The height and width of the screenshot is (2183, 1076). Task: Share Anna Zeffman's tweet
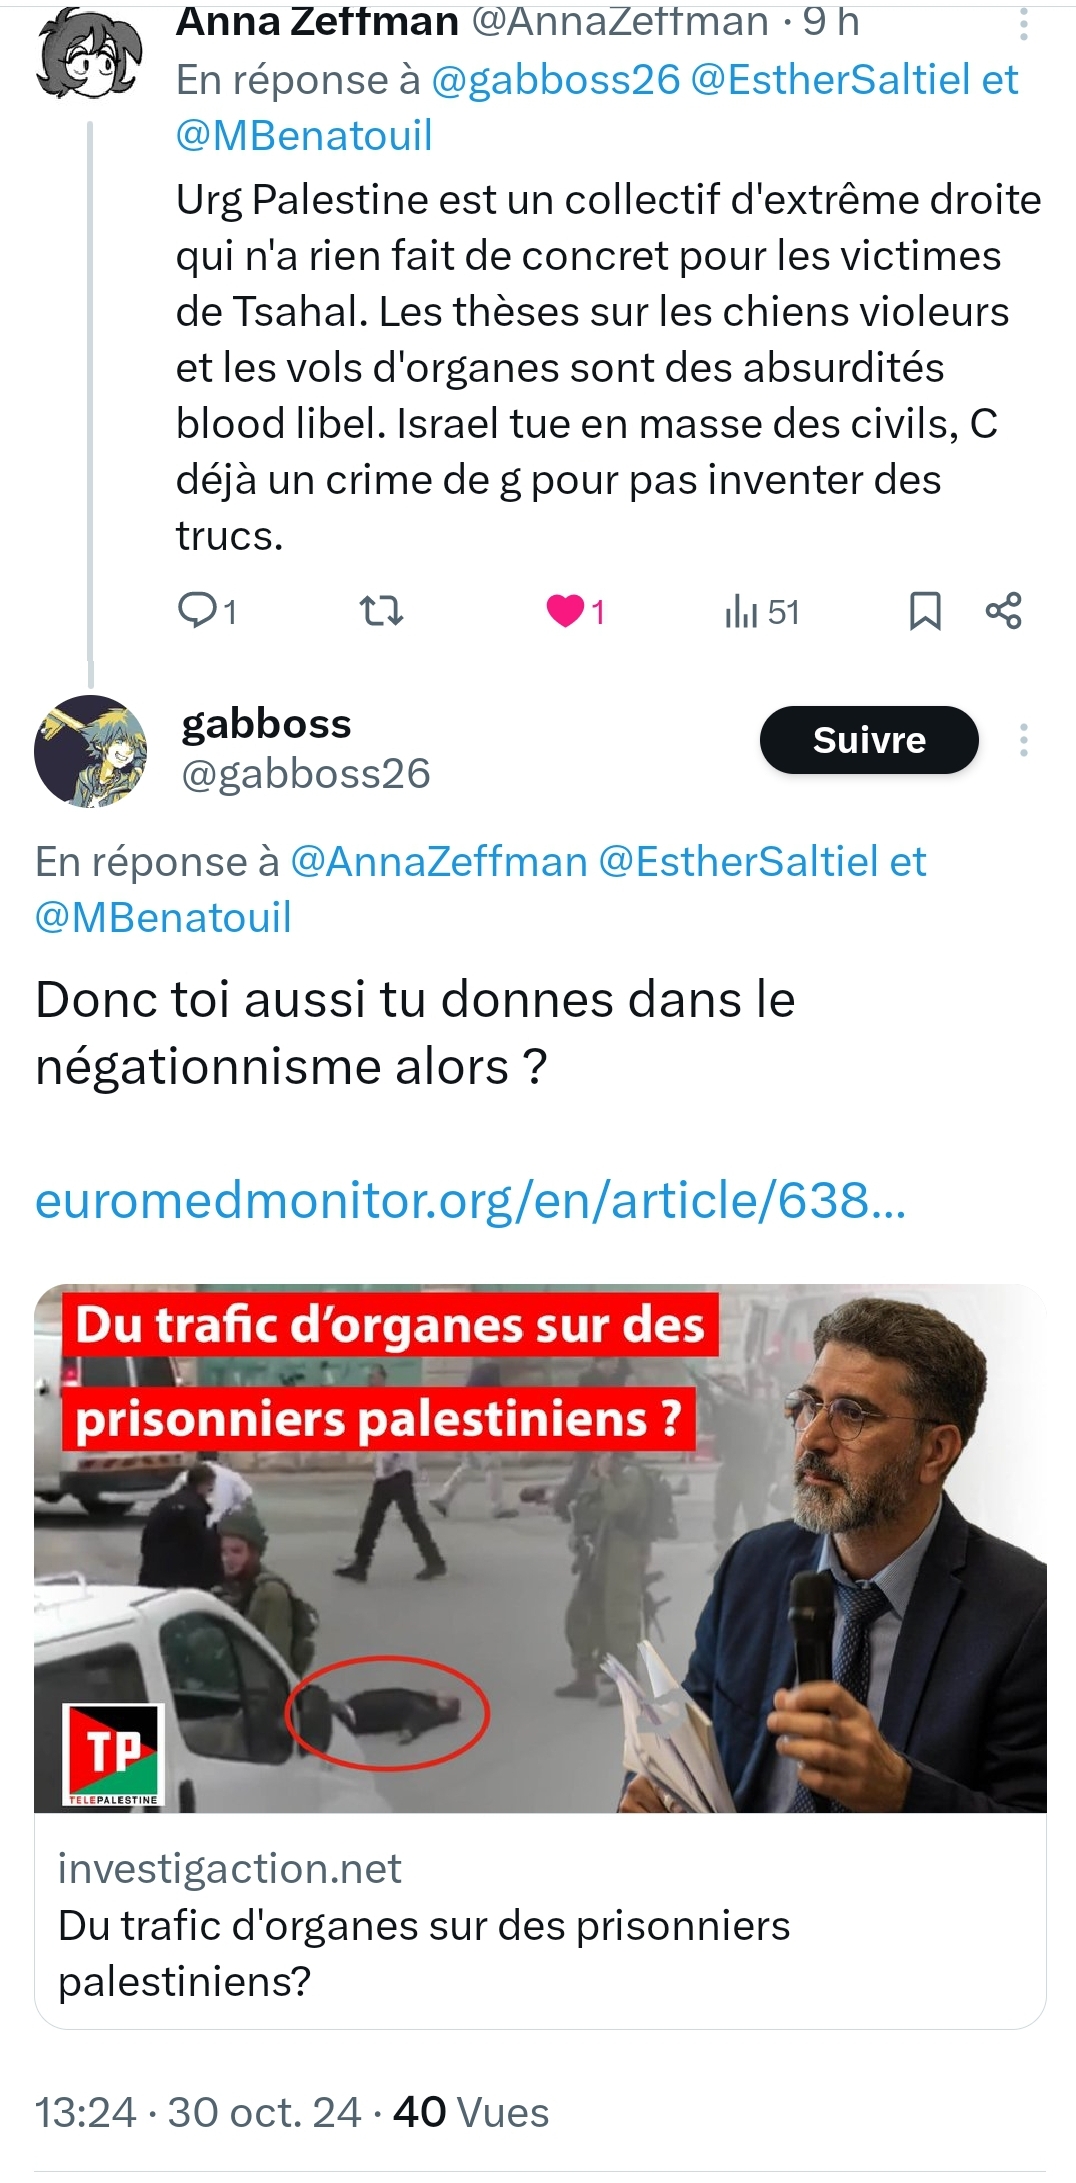click(1004, 610)
